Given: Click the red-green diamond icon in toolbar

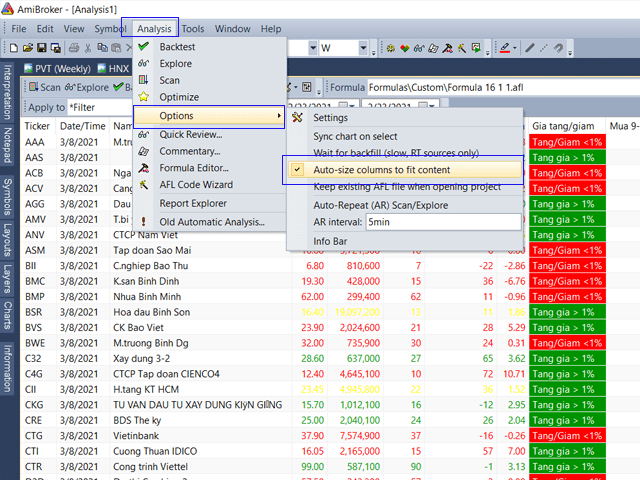Looking at the screenshot, I should pos(404,49).
